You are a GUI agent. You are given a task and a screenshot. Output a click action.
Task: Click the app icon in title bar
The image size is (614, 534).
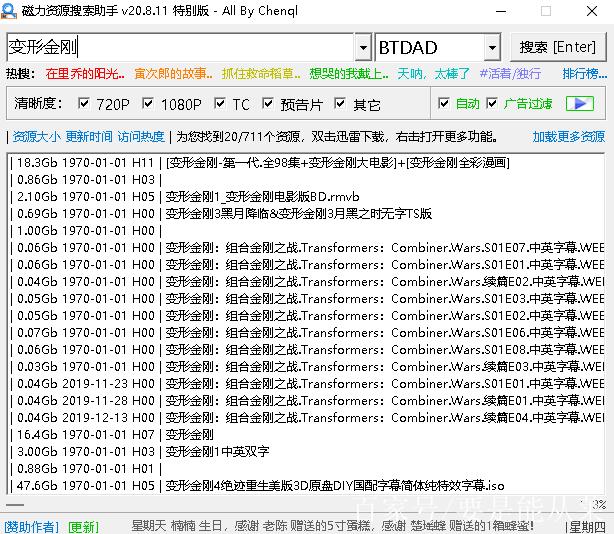9,11
